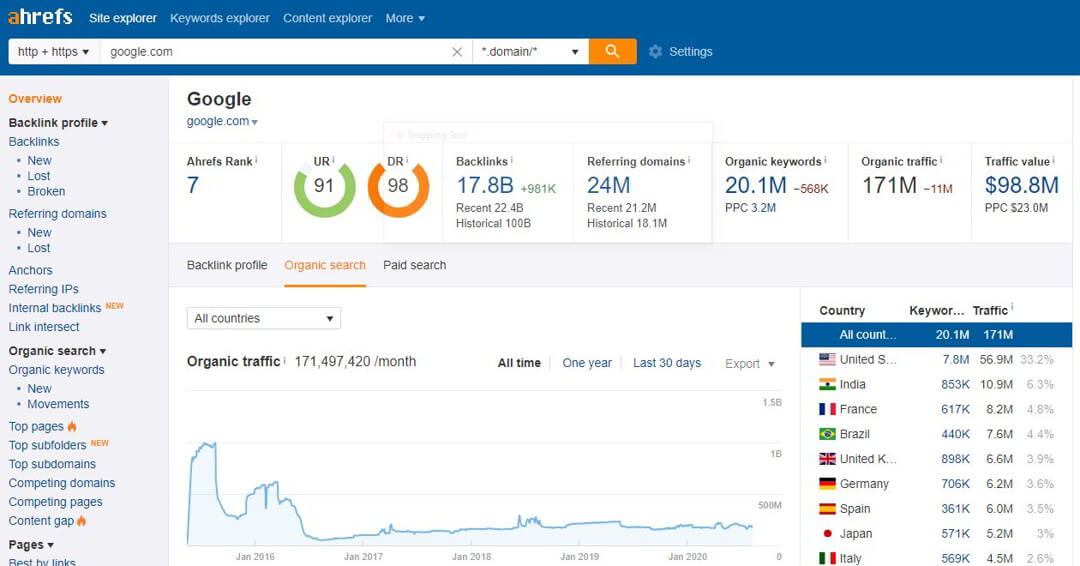
Task: Click info icon next to Organic keywords
Action: (825, 160)
